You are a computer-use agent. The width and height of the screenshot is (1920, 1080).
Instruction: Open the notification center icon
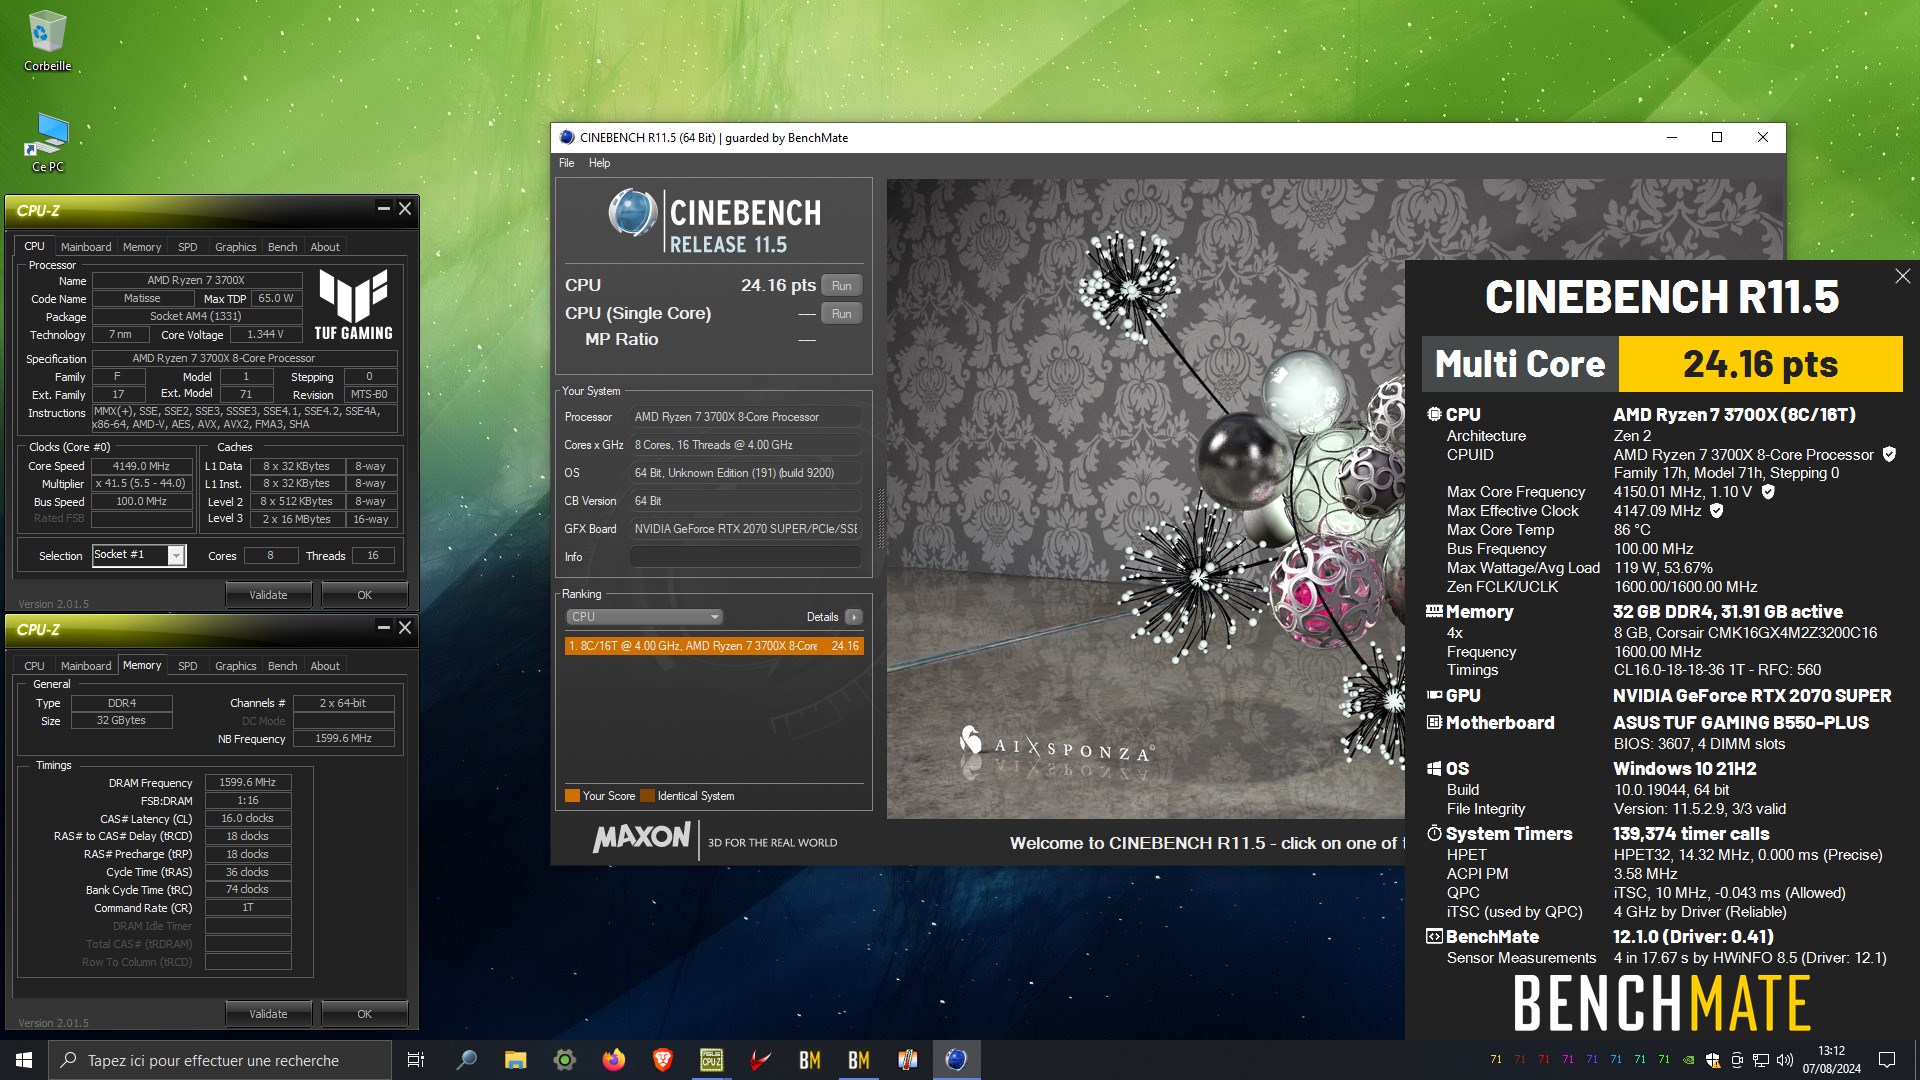(x=1887, y=1060)
